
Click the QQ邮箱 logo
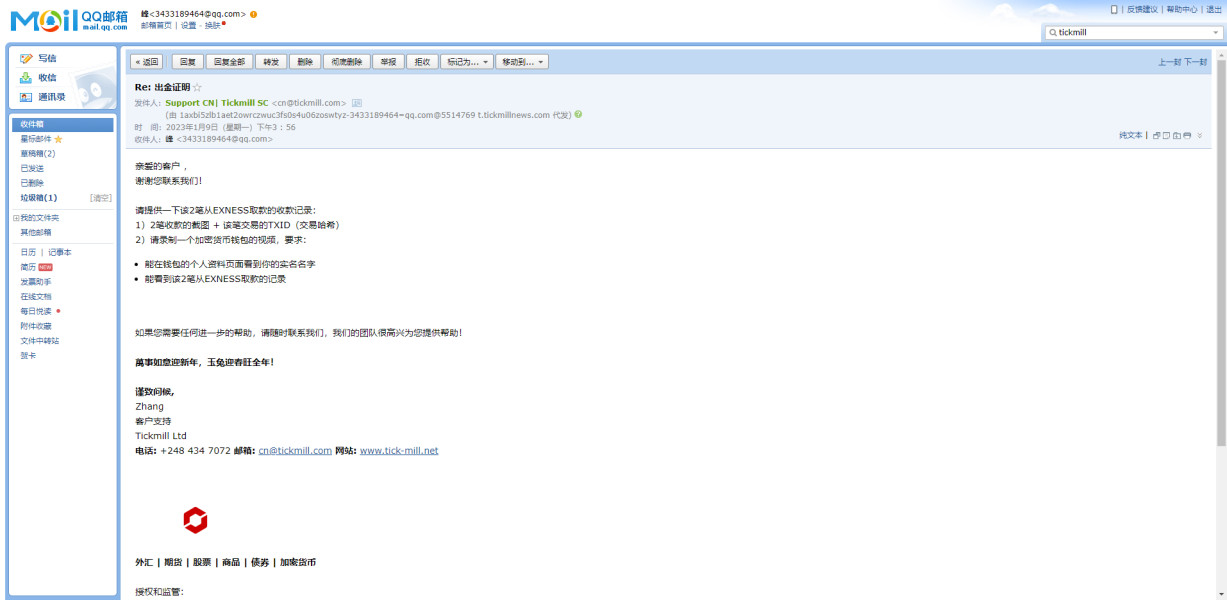coord(68,21)
